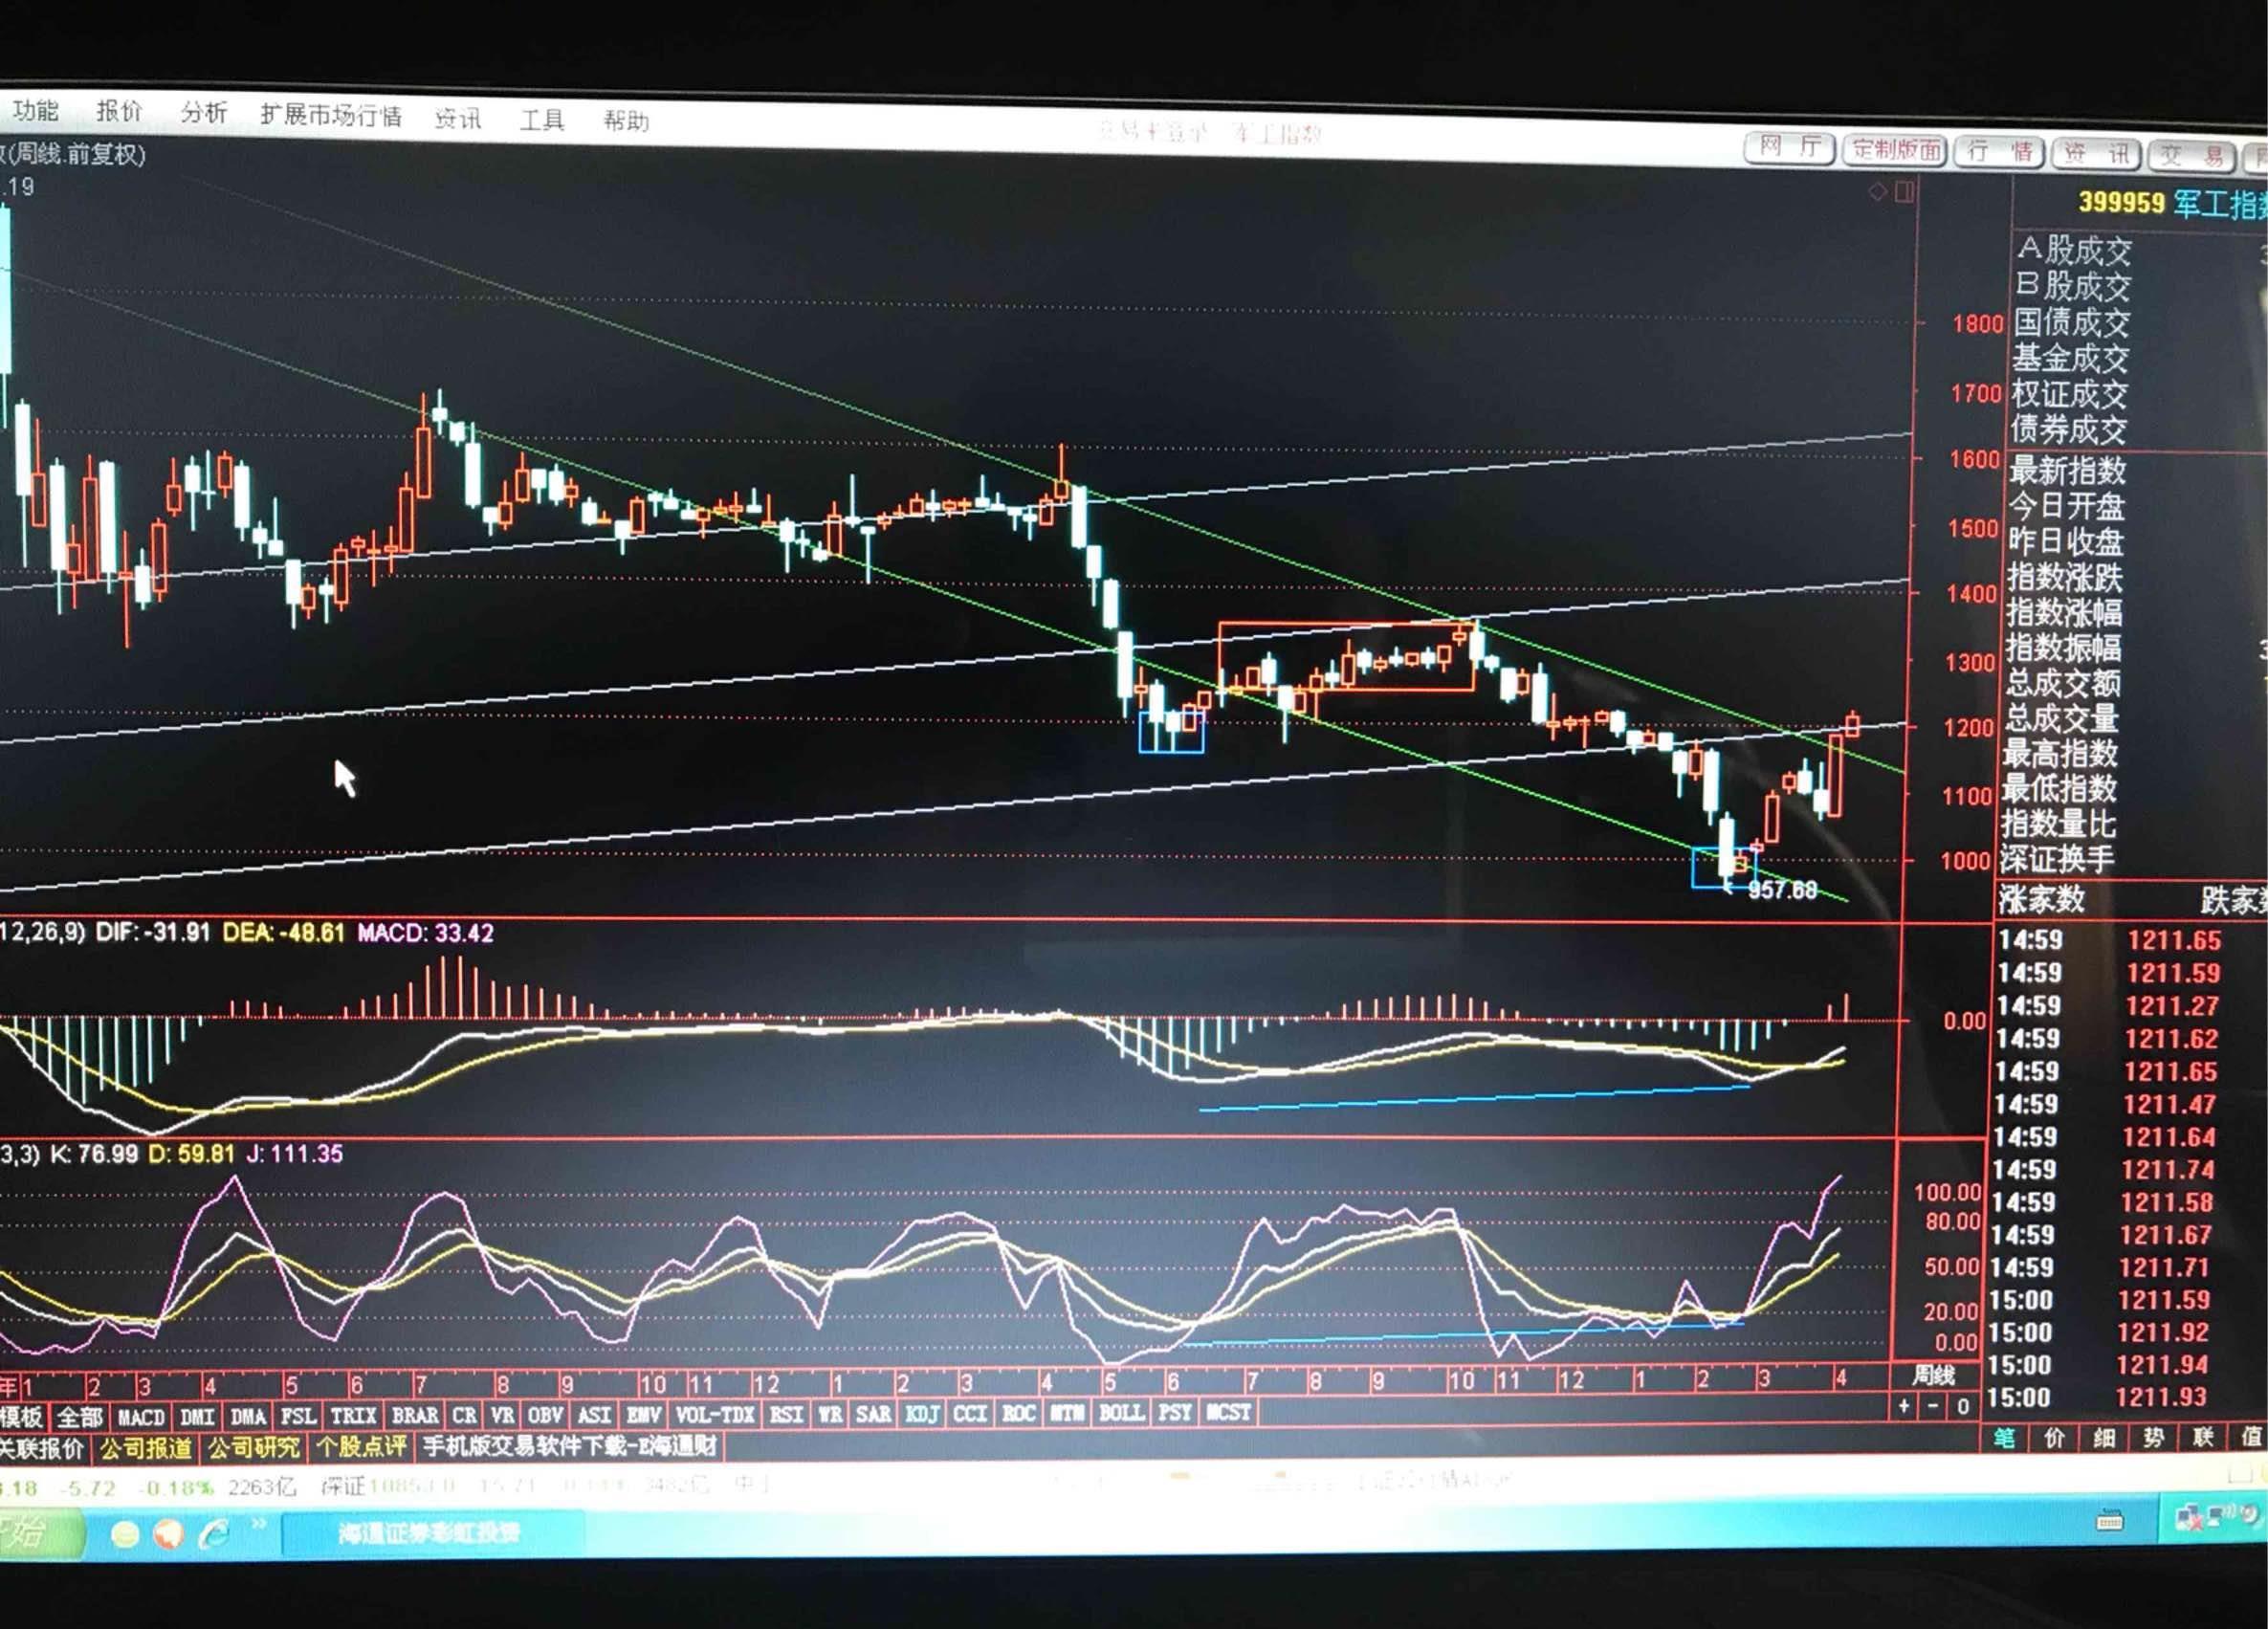Switch to the RSI indicator tab

click(x=786, y=1414)
